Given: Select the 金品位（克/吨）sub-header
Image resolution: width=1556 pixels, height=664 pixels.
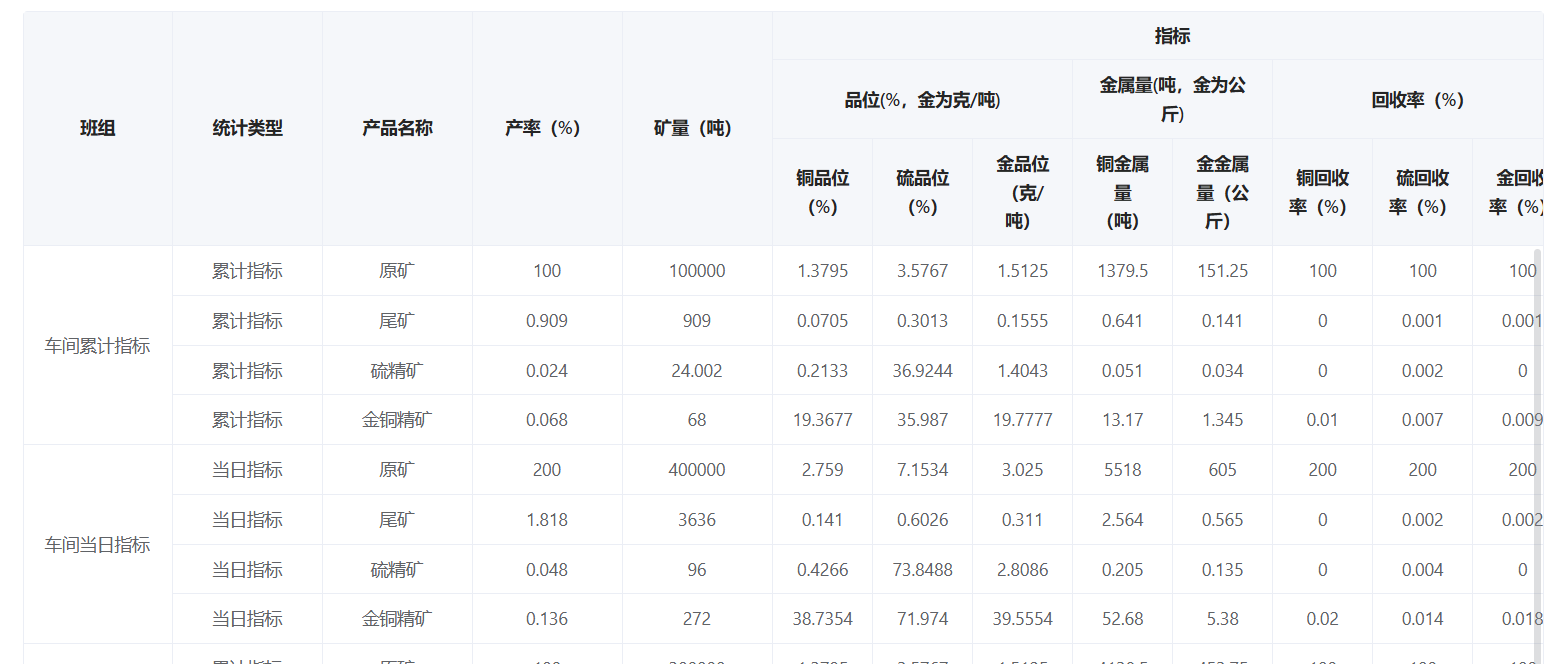Looking at the screenshot, I should point(1022,192).
